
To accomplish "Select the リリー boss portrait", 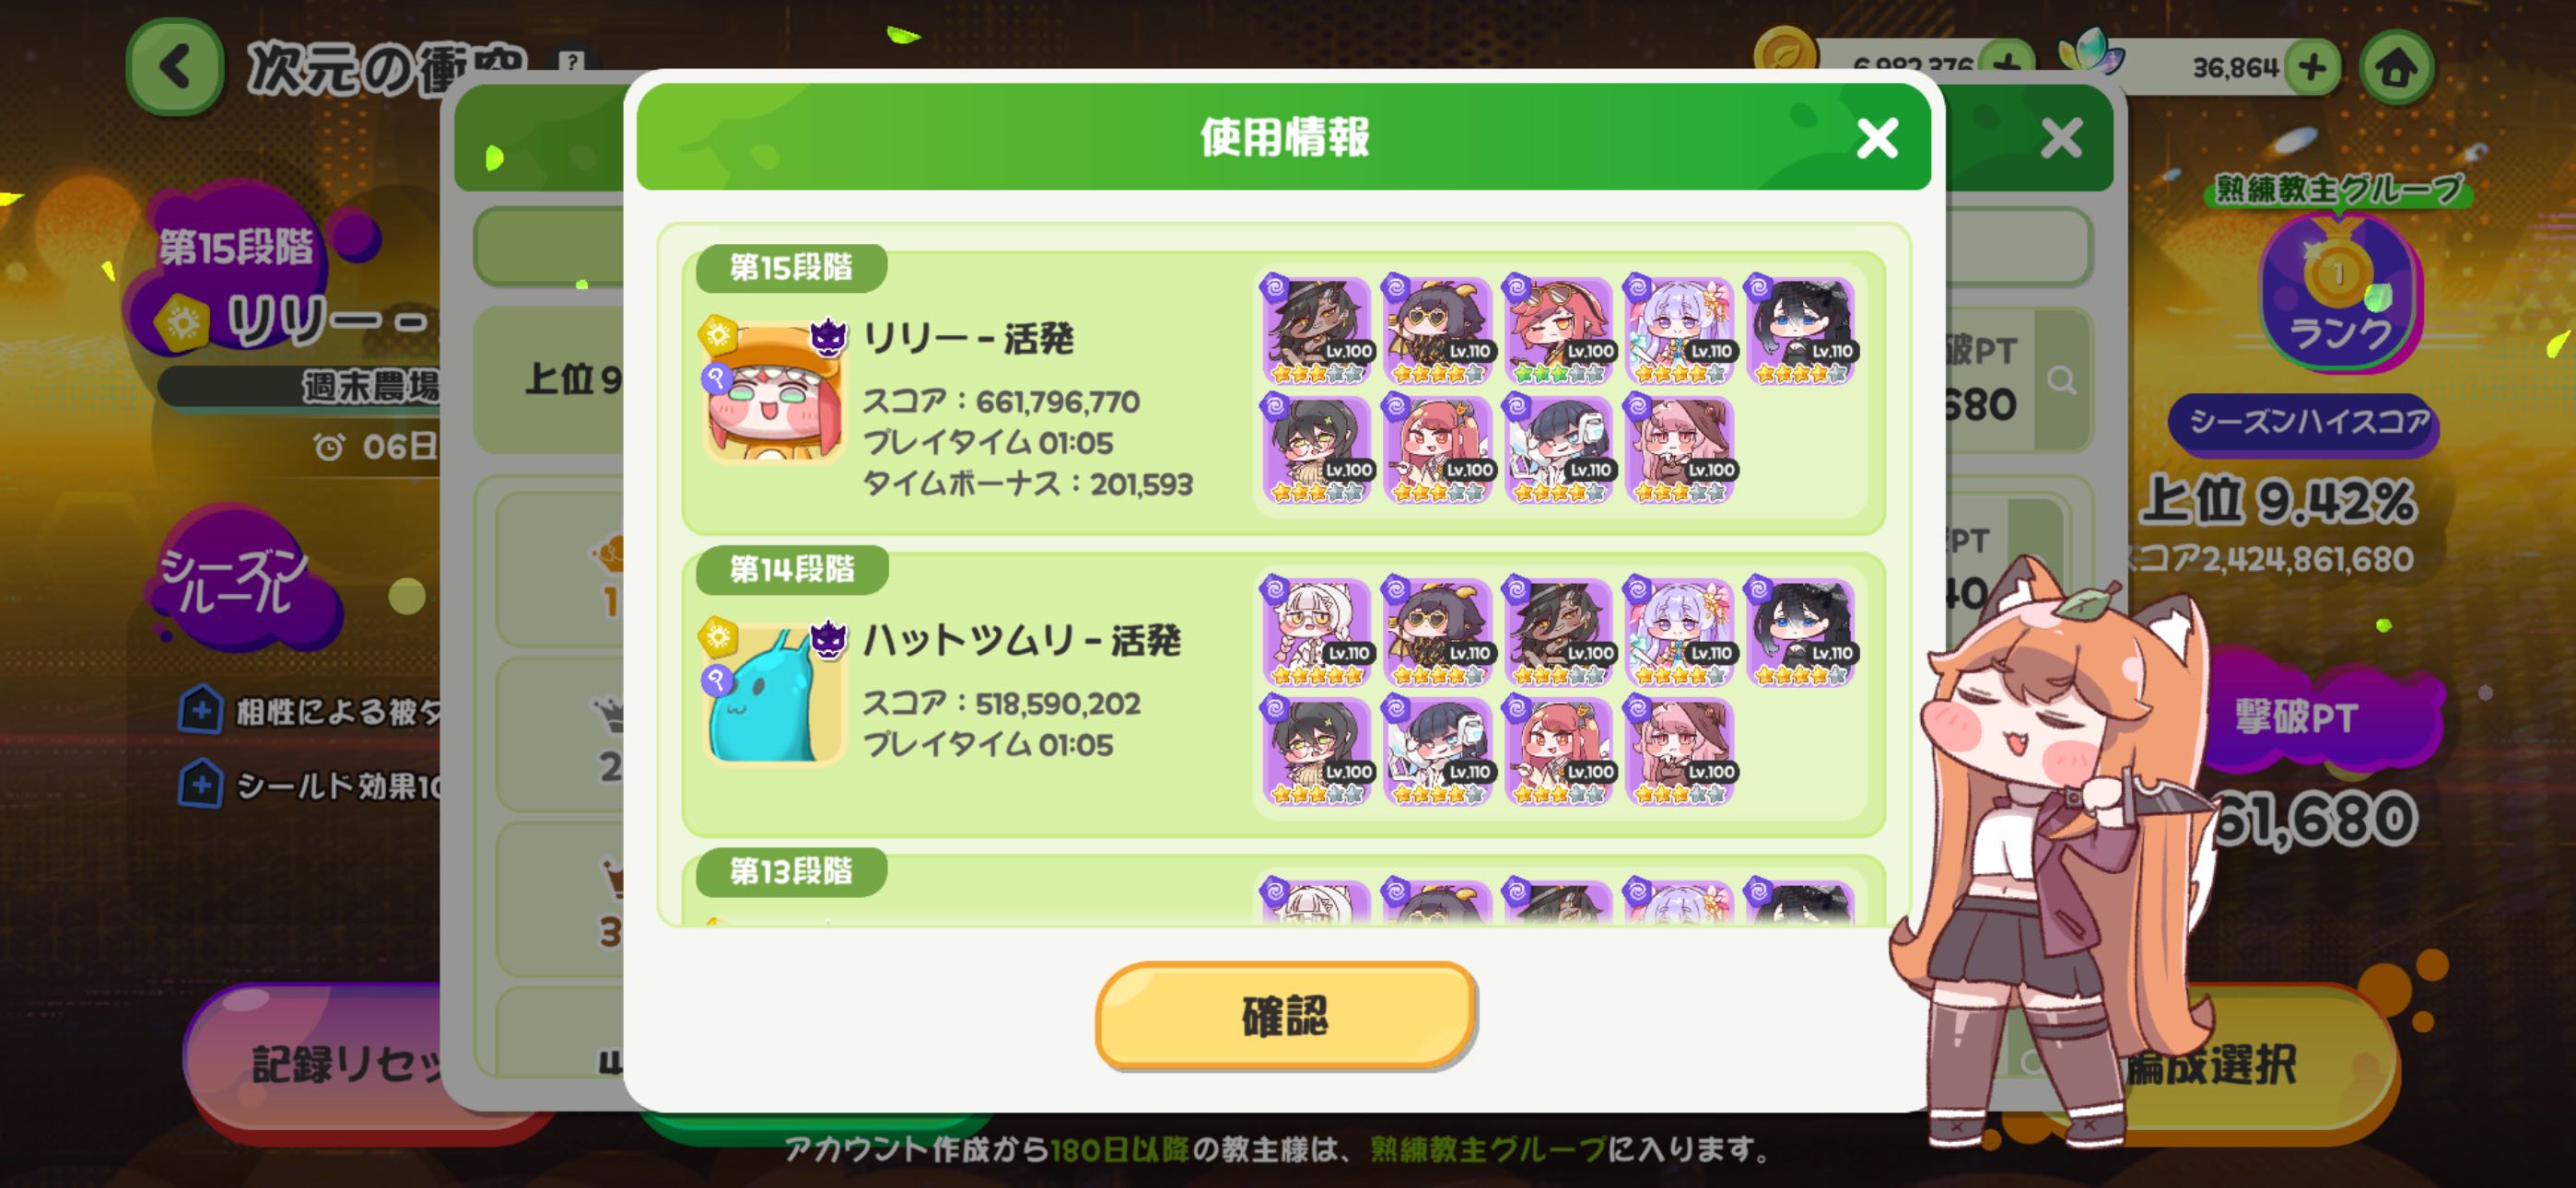I will pyautogui.click(x=773, y=392).
